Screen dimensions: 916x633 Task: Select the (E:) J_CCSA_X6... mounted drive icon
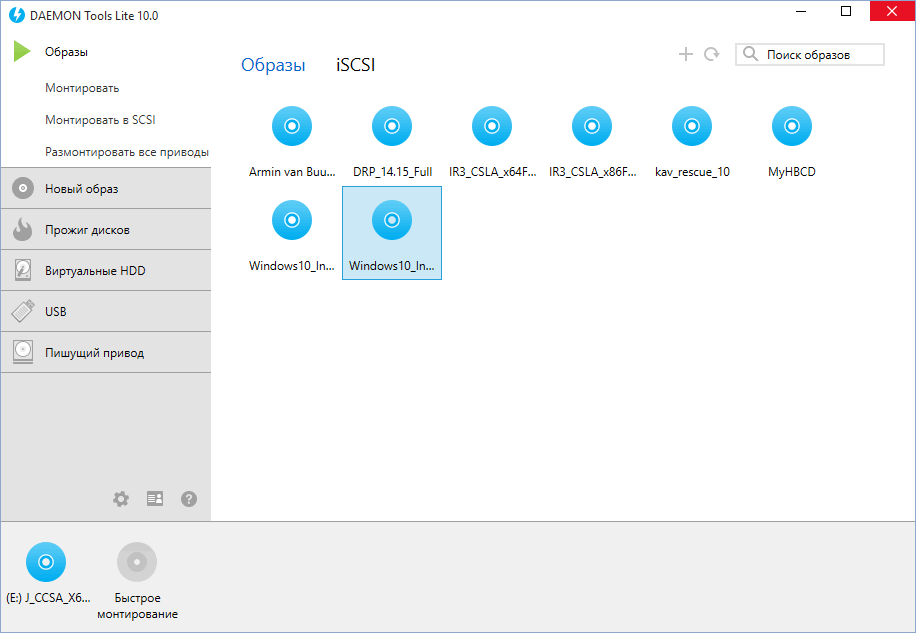coord(46,562)
